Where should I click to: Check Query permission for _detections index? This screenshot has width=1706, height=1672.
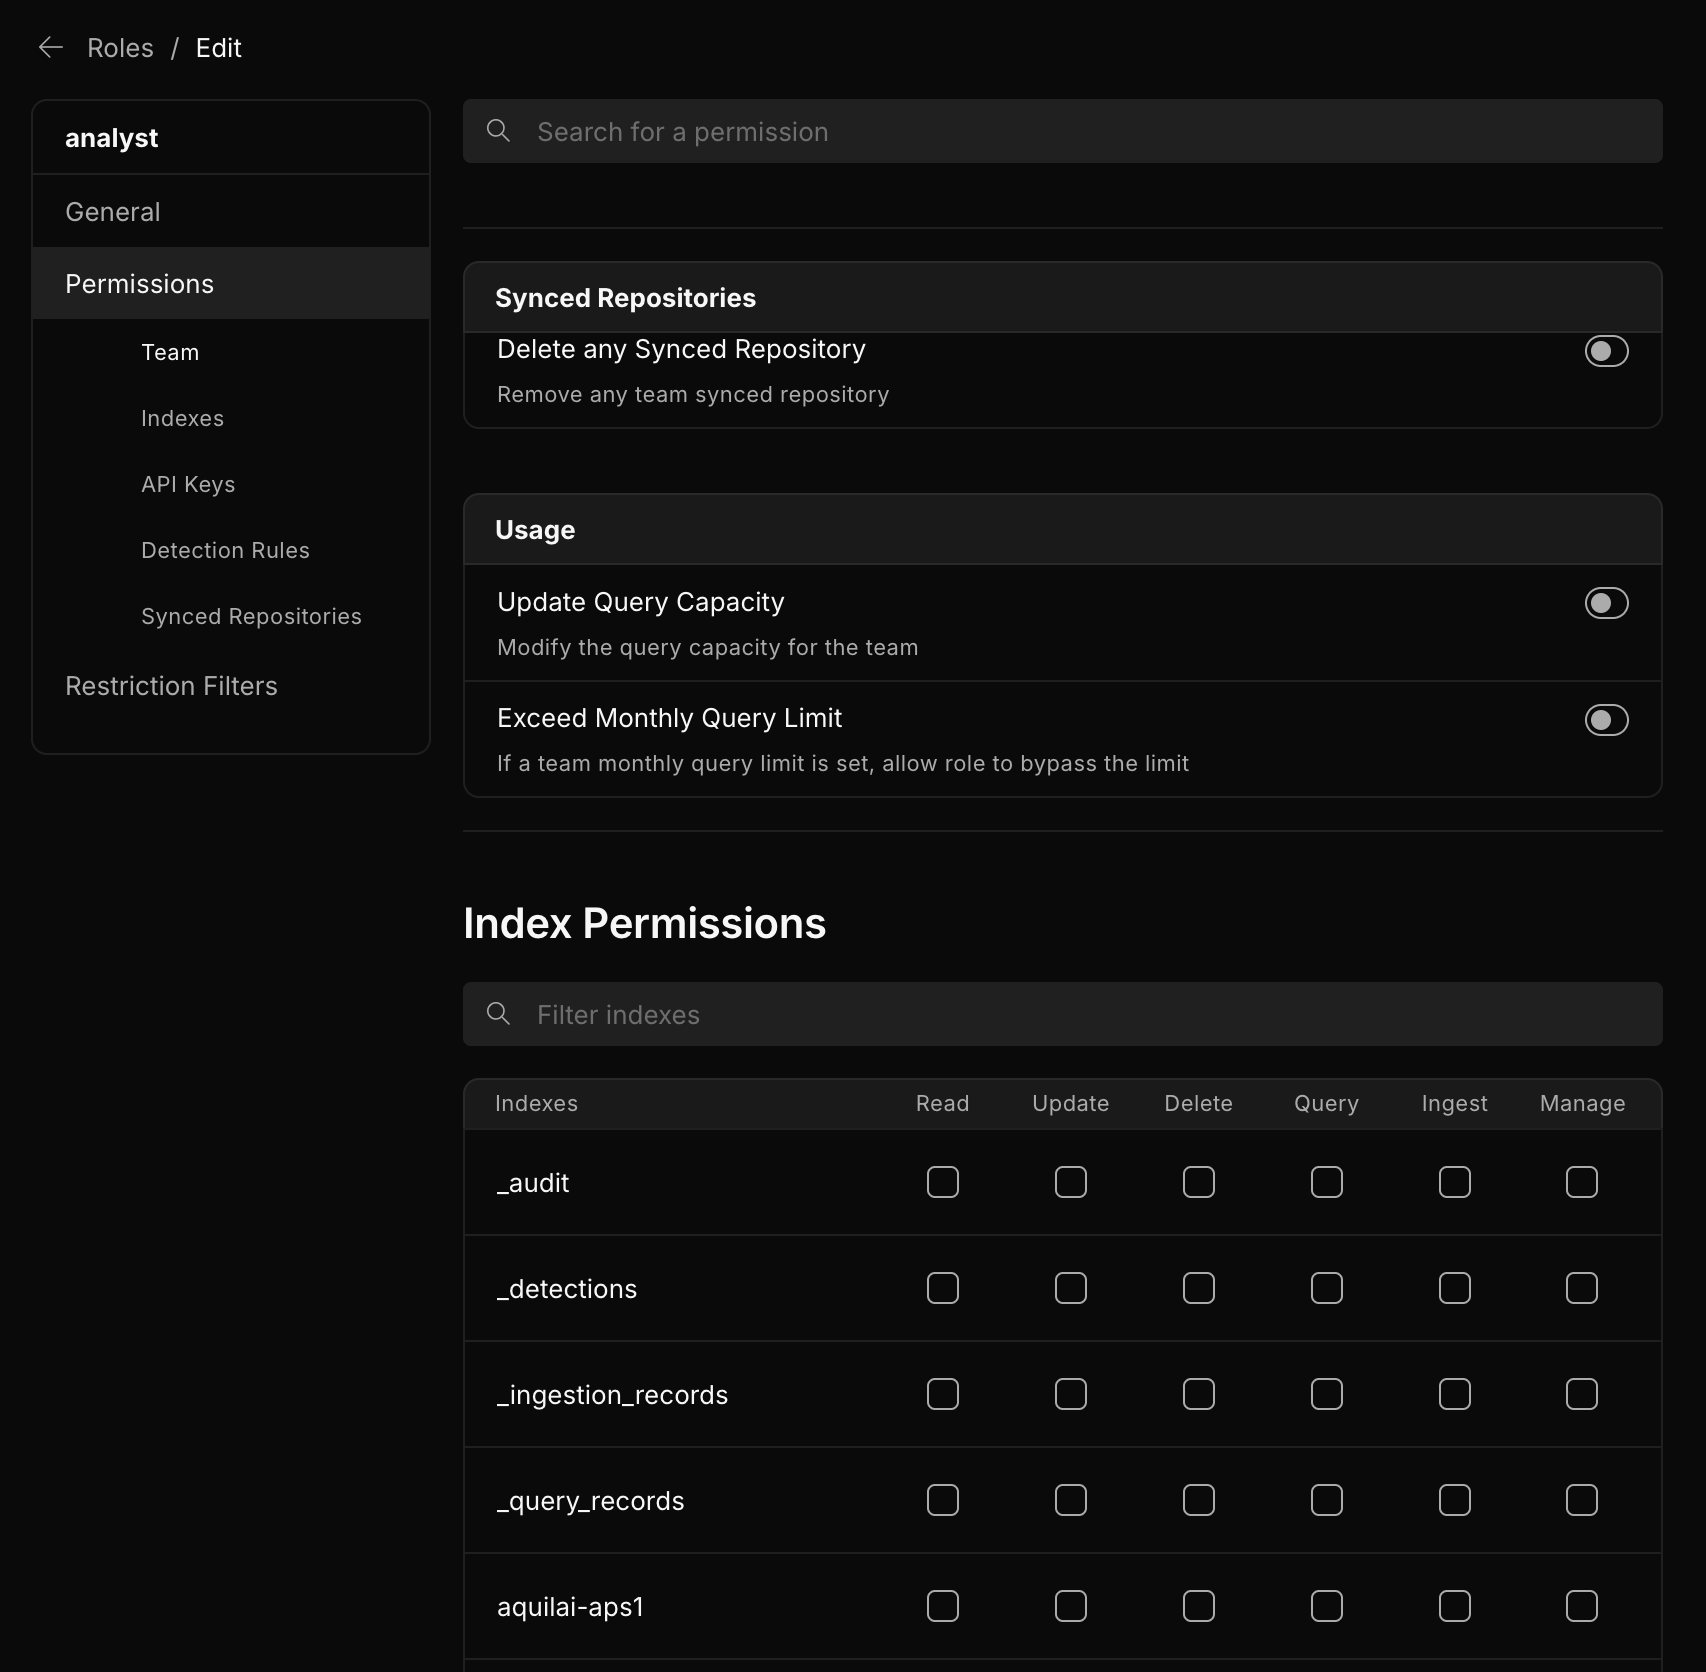pyautogui.click(x=1326, y=1288)
